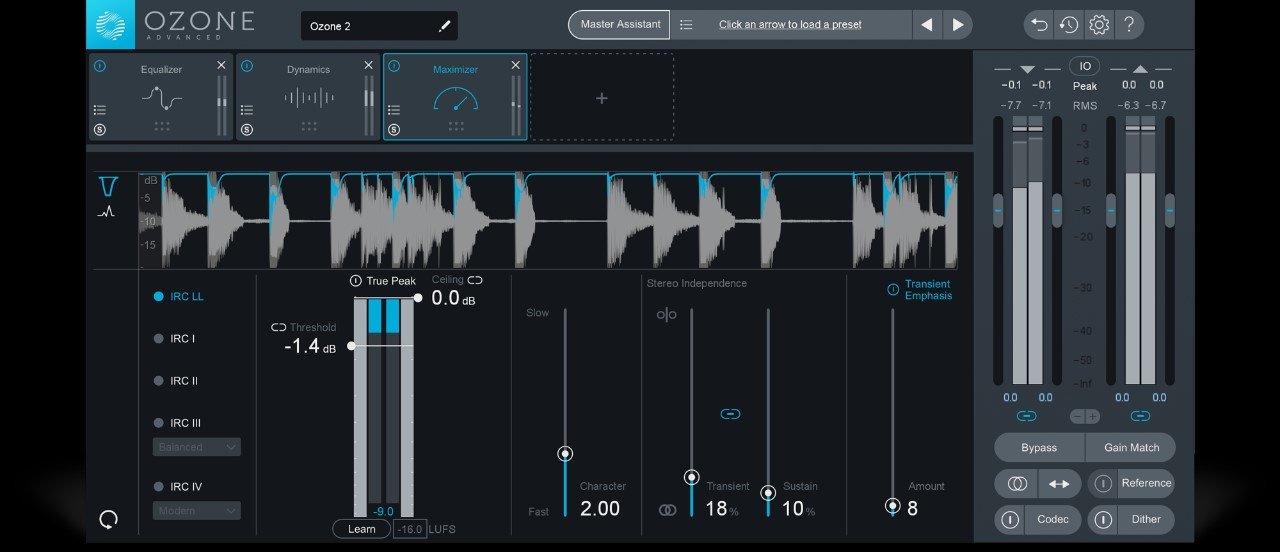Viewport: 1280px width, 552px height.
Task: Click the reset circular arrow icon
Action: point(109,519)
